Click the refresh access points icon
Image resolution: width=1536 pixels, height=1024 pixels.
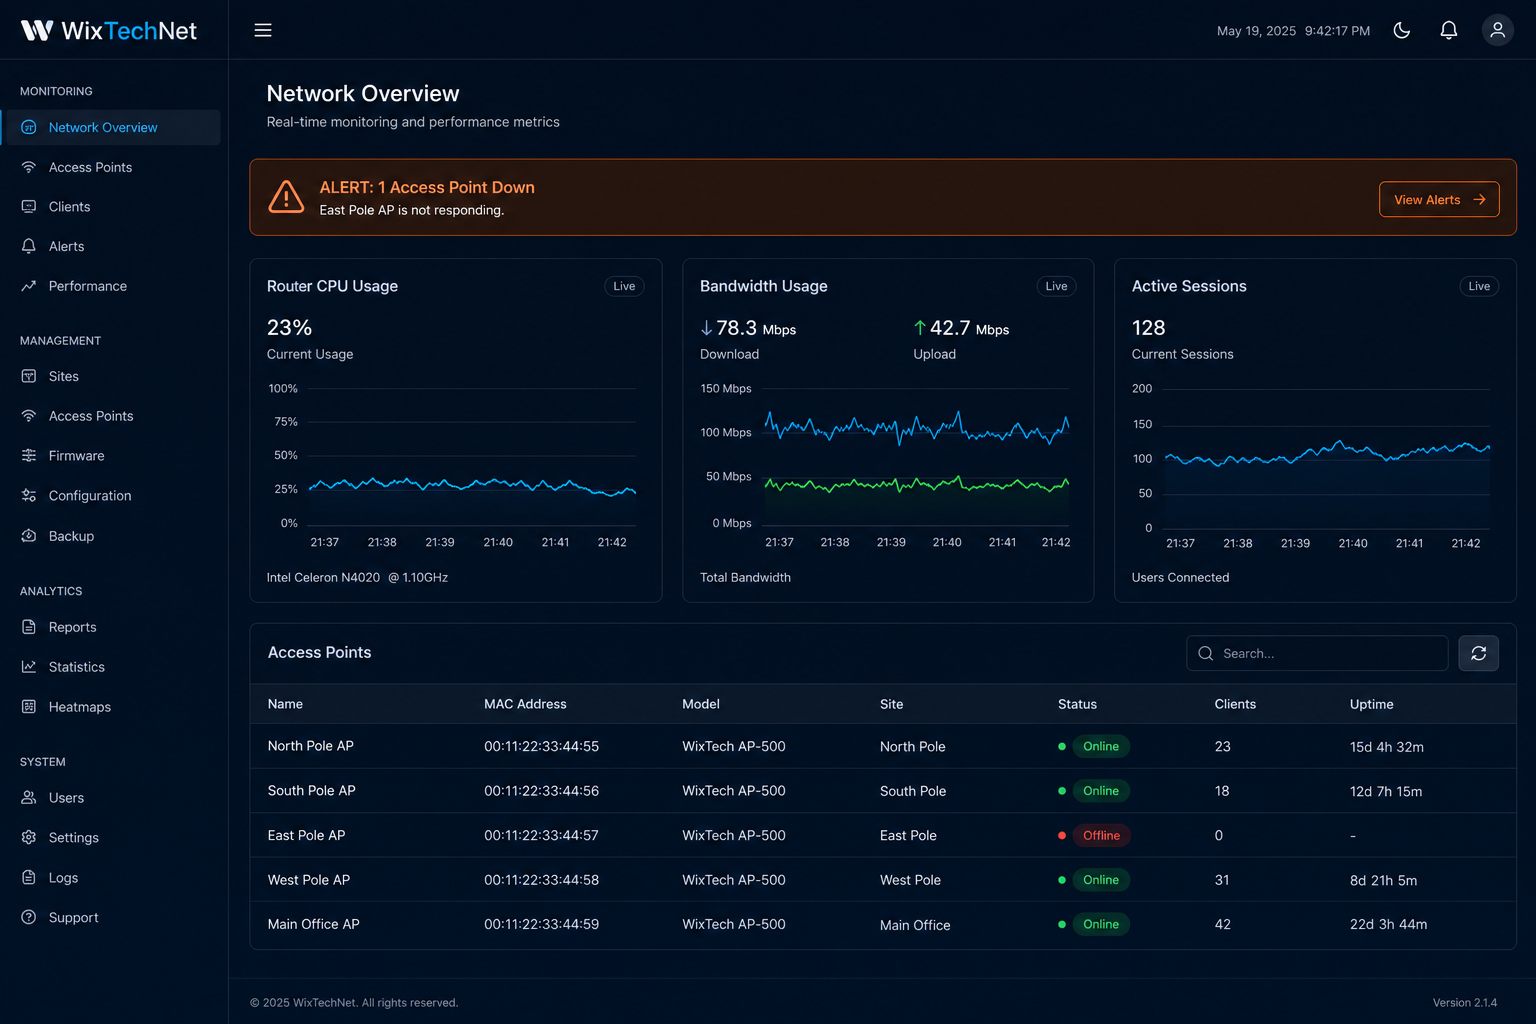coord(1478,653)
